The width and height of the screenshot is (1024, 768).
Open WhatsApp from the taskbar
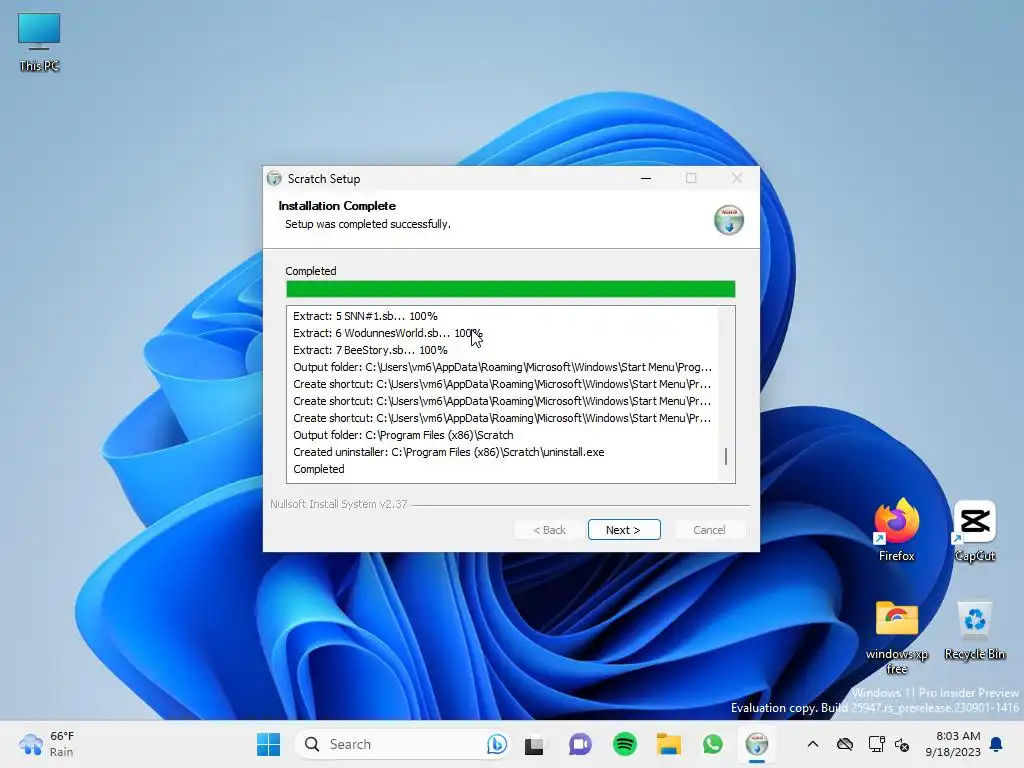click(x=713, y=744)
